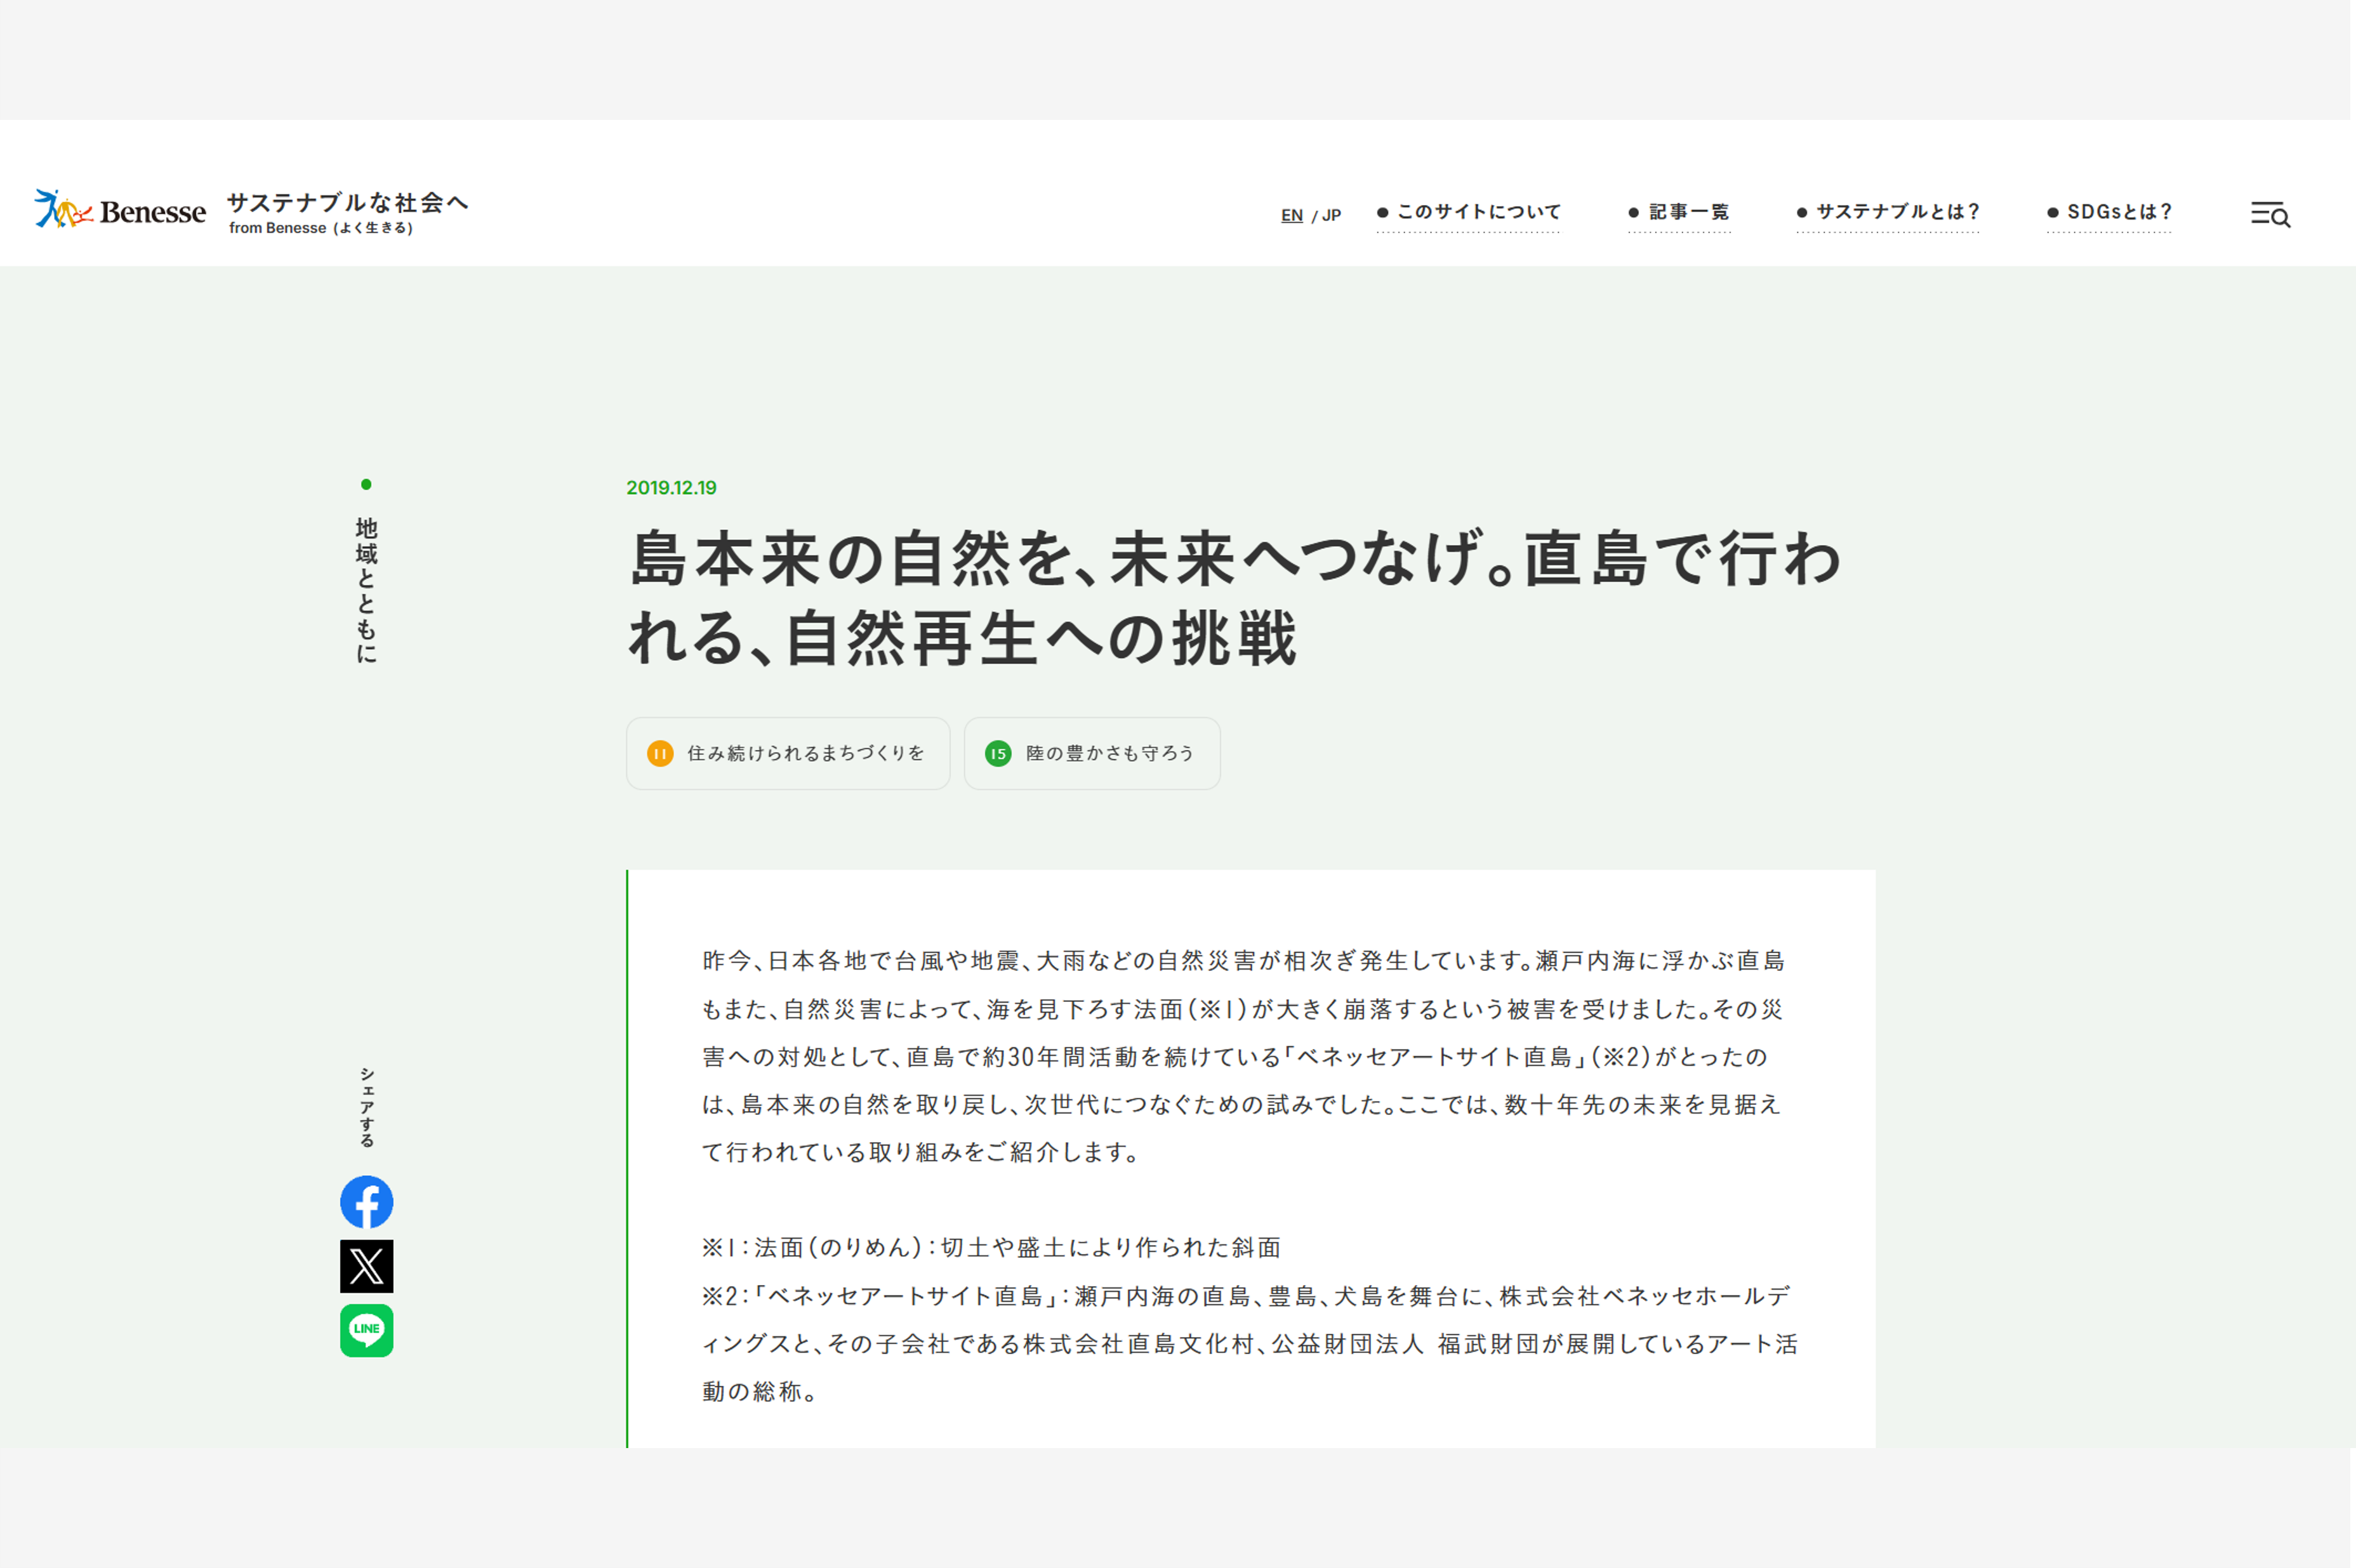The width and height of the screenshot is (2356, 1568).
Task: Select JP language option
Action: pyautogui.click(x=1331, y=215)
